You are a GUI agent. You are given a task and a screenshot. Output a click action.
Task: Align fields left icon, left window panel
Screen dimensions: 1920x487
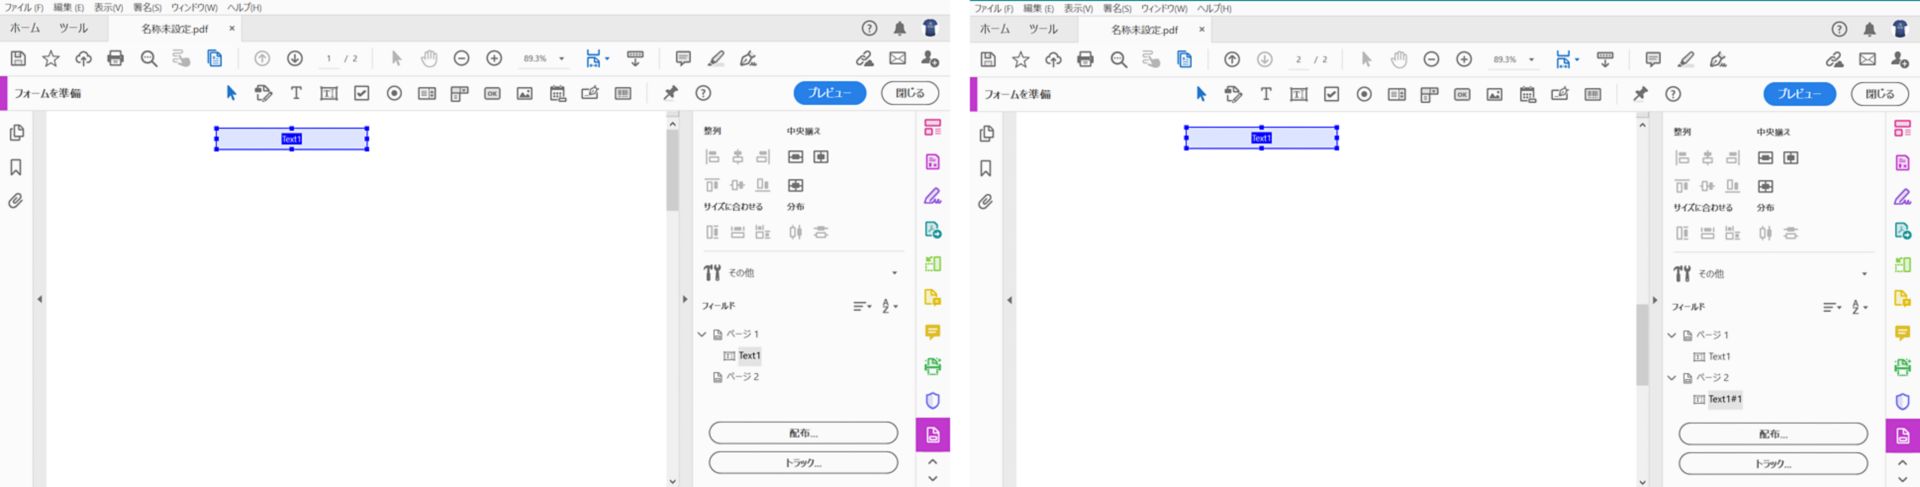pyautogui.click(x=712, y=157)
